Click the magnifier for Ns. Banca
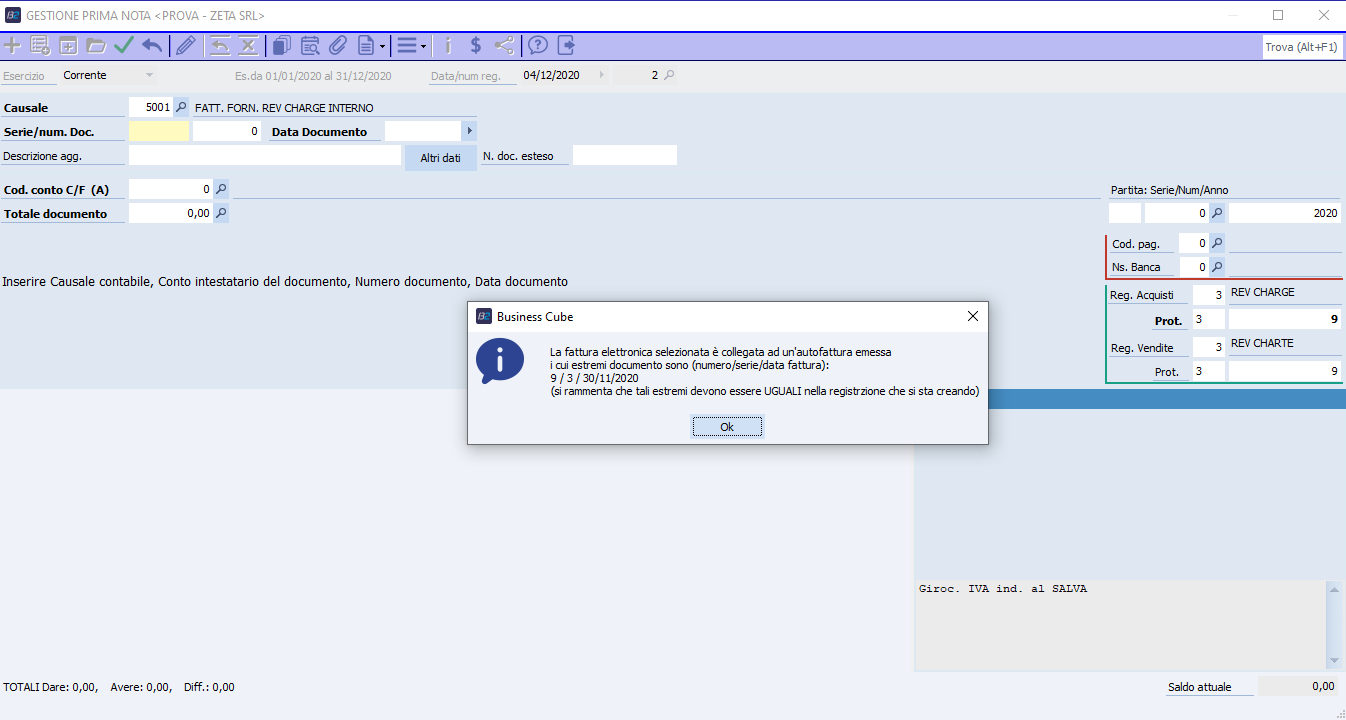 tap(1217, 267)
